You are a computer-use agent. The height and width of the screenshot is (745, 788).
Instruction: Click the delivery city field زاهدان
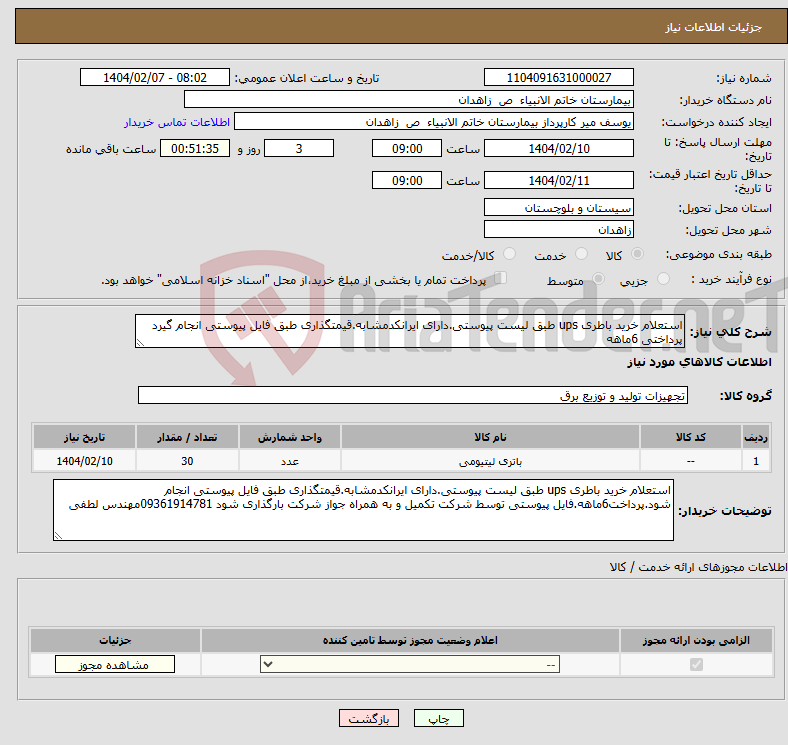point(559,229)
